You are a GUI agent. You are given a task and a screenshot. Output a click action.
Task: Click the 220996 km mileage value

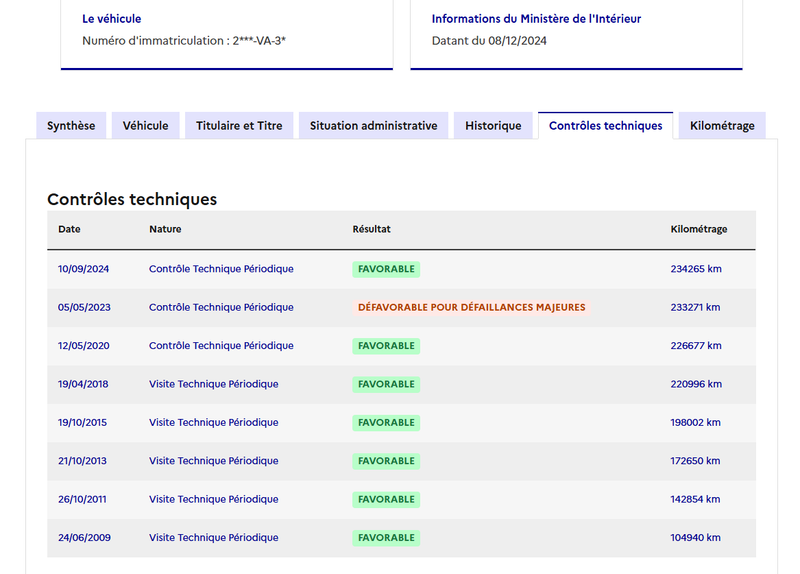pyautogui.click(x=696, y=384)
